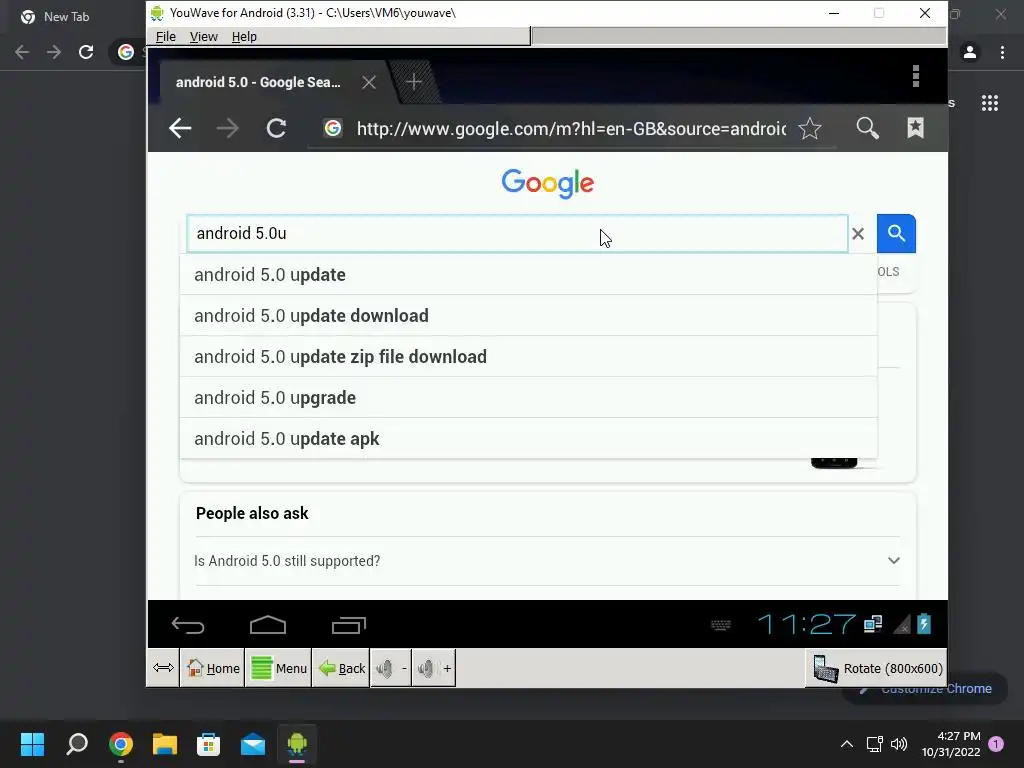Open the YouWave Help menu

pos(244,37)
